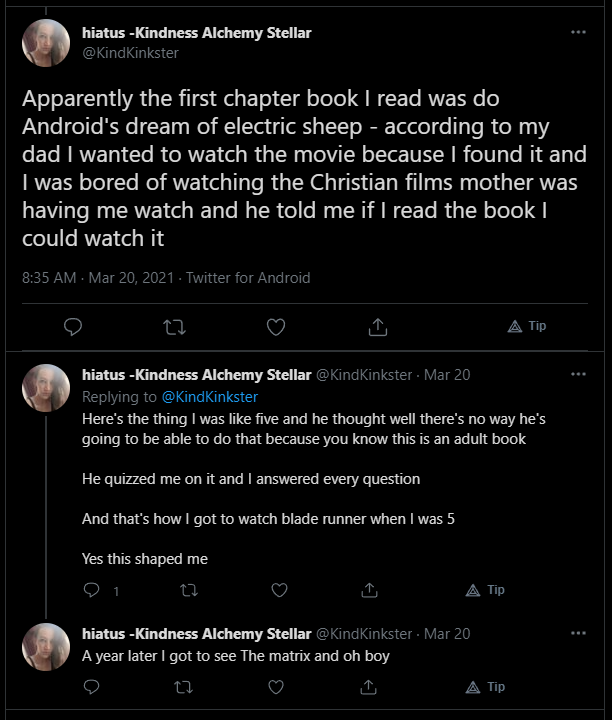Viewport: 612px width, 720px height.
Task: Reply to the main tweet about electric sheep
Action: point(73,327)
